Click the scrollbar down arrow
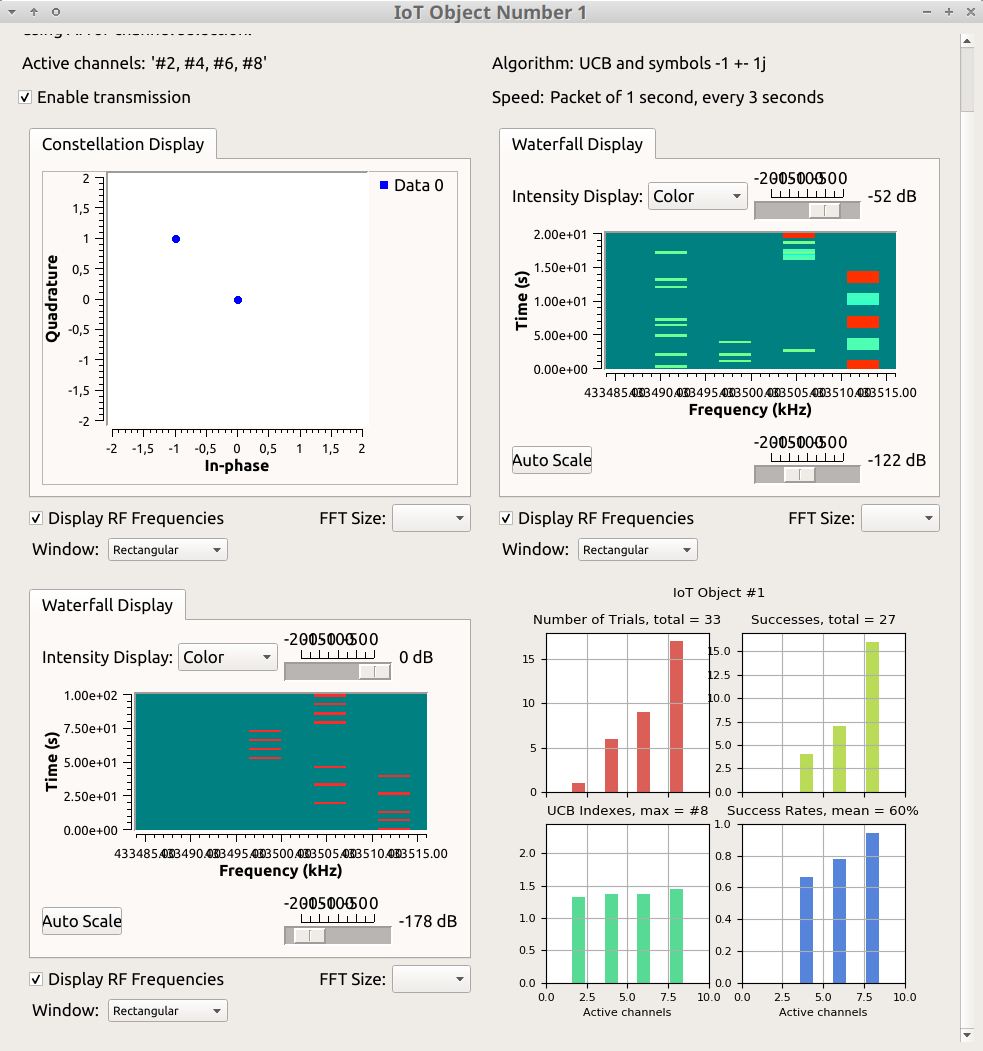983x1051 pixels. pyautogui.click(x=967, y=1034)
